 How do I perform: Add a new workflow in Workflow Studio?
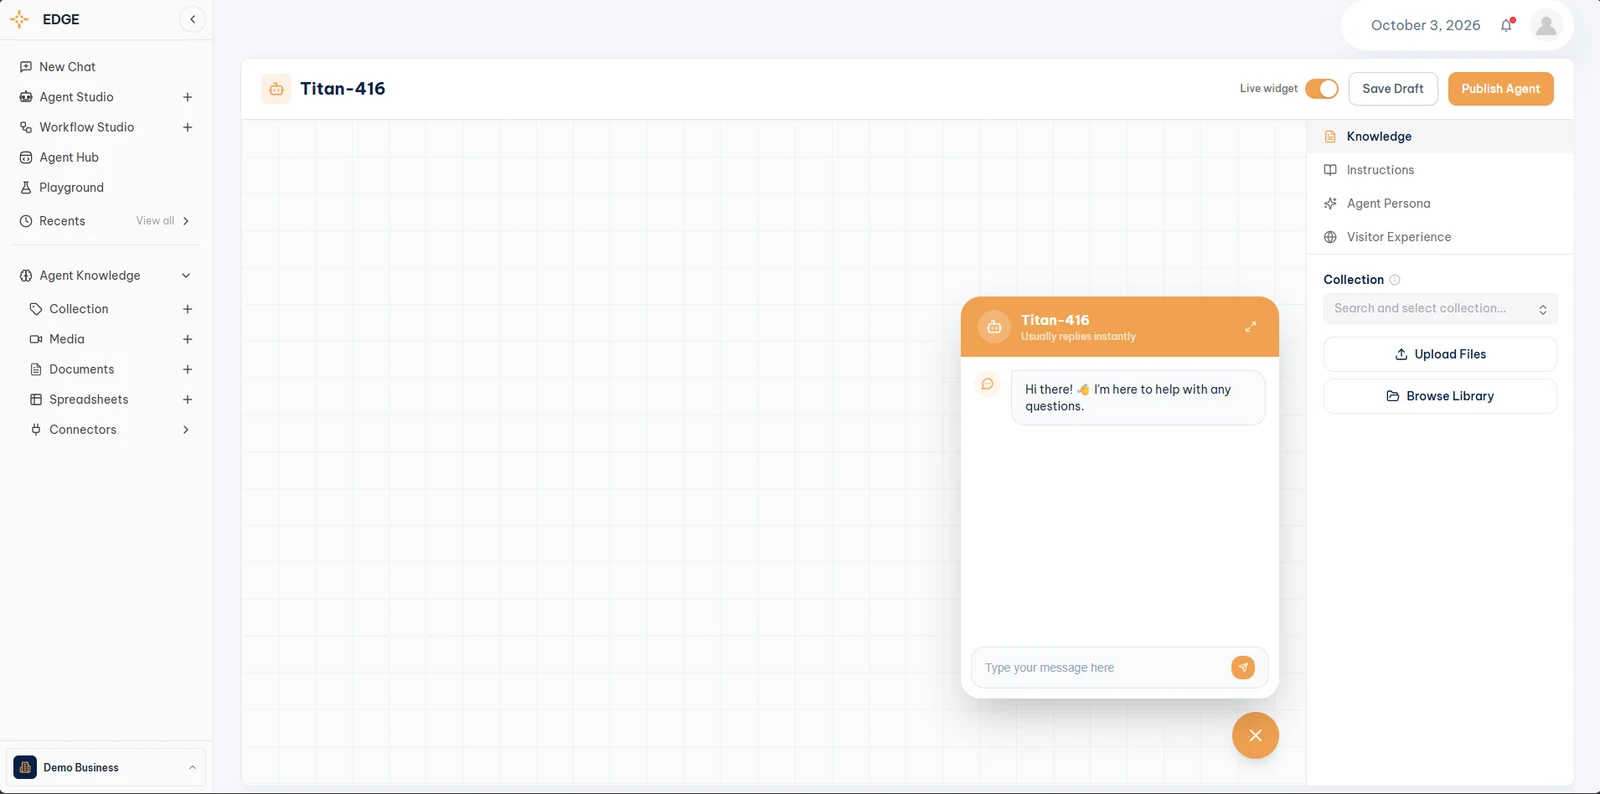187,127
